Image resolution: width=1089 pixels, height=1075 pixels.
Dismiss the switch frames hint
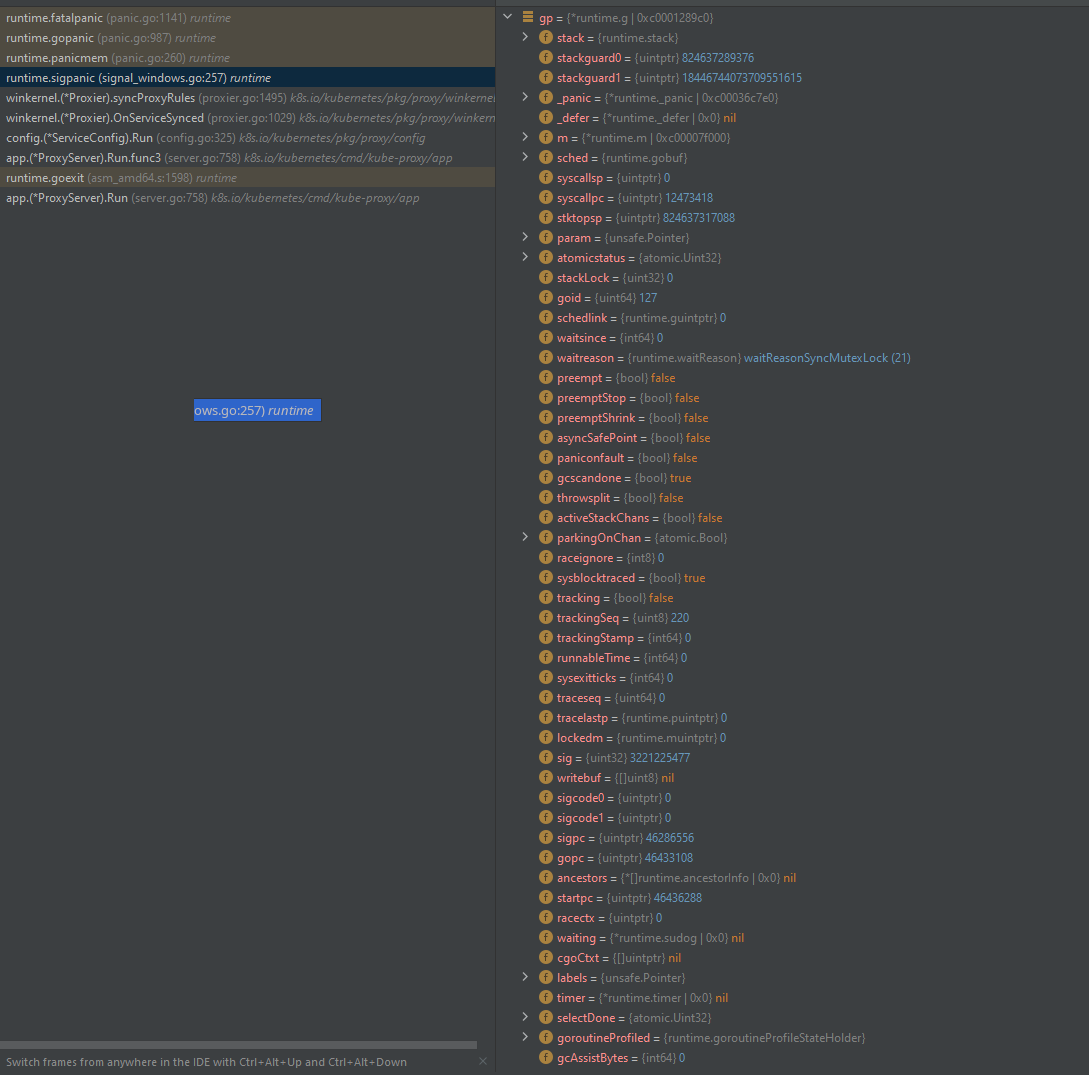click(x=483, y=1061)
